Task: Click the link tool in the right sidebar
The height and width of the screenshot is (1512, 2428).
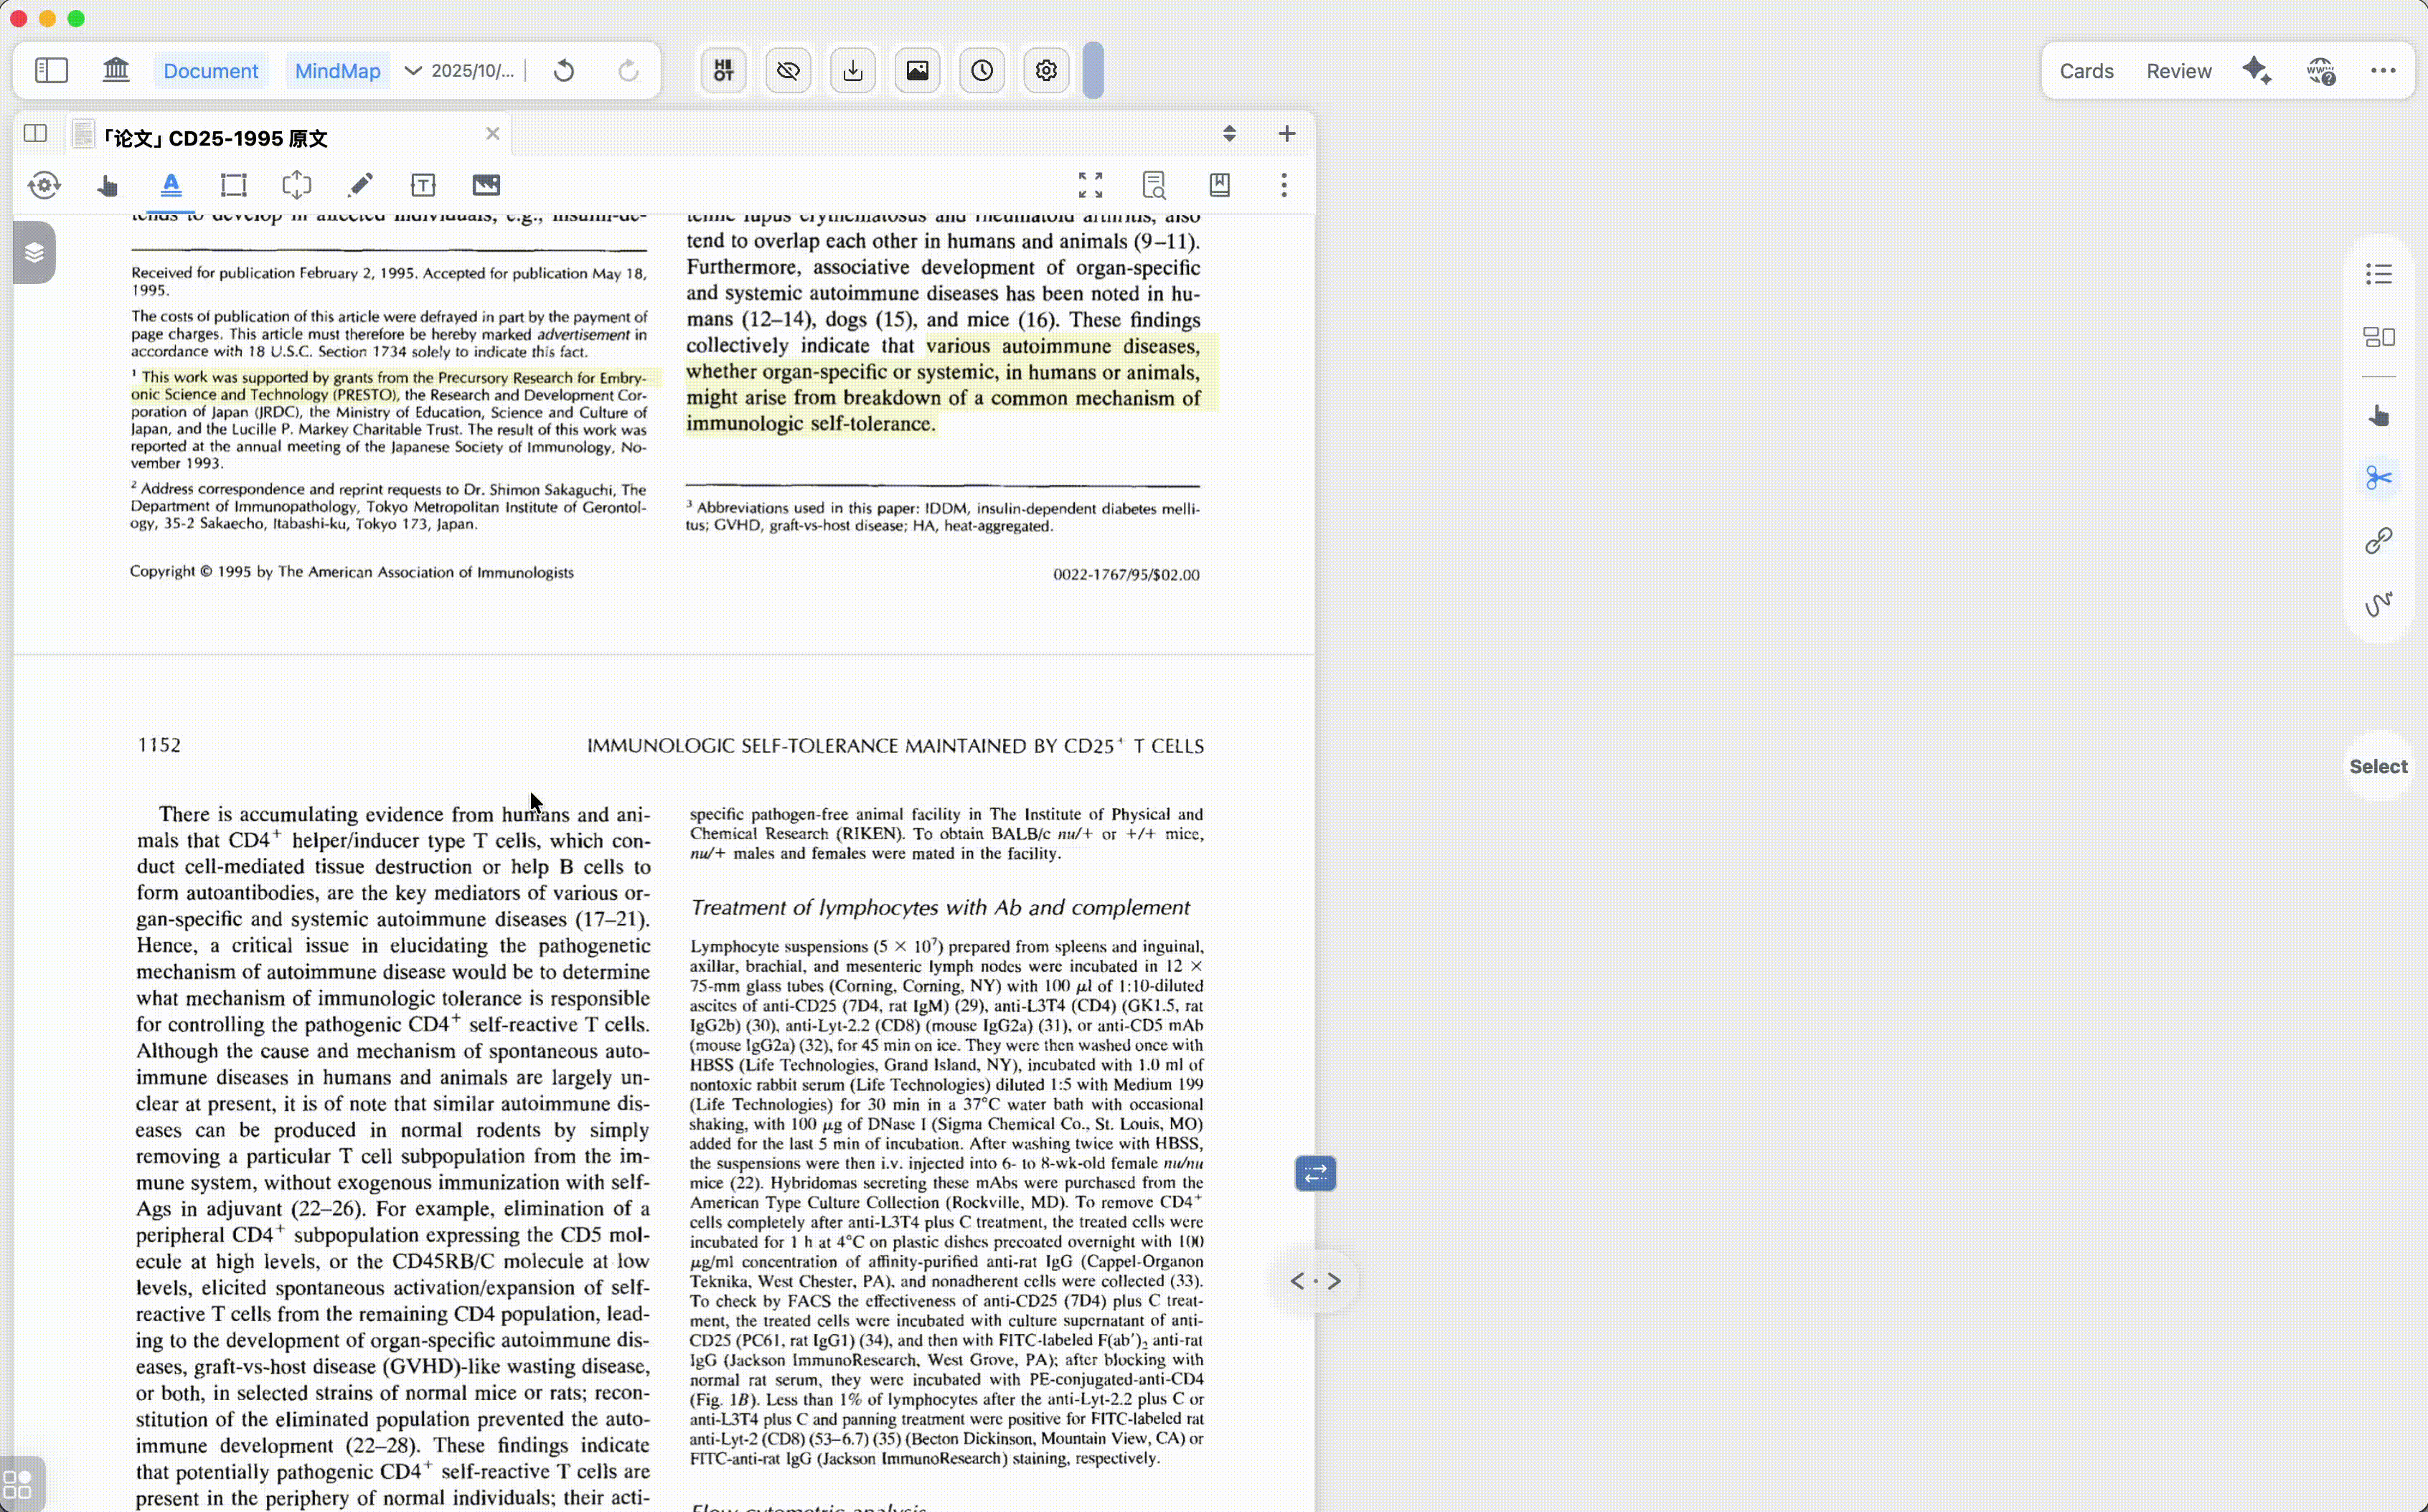Action: point(2378,539)
